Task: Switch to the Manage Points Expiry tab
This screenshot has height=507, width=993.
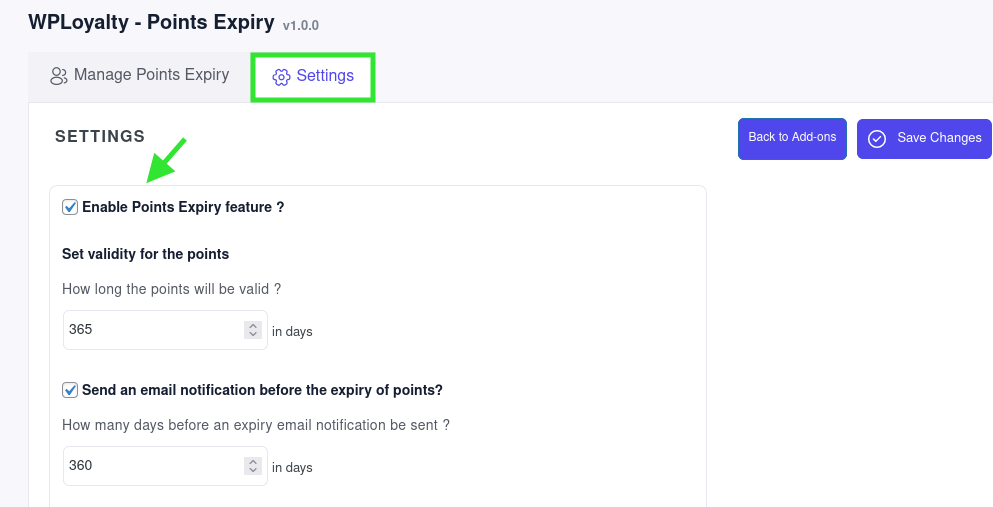Action: coord(139,75)
